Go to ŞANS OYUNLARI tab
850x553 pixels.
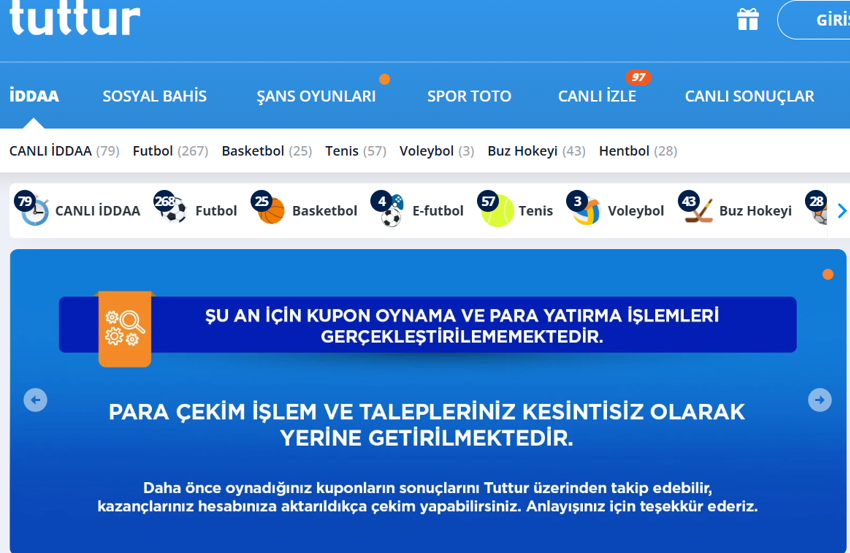coord(316,96)
